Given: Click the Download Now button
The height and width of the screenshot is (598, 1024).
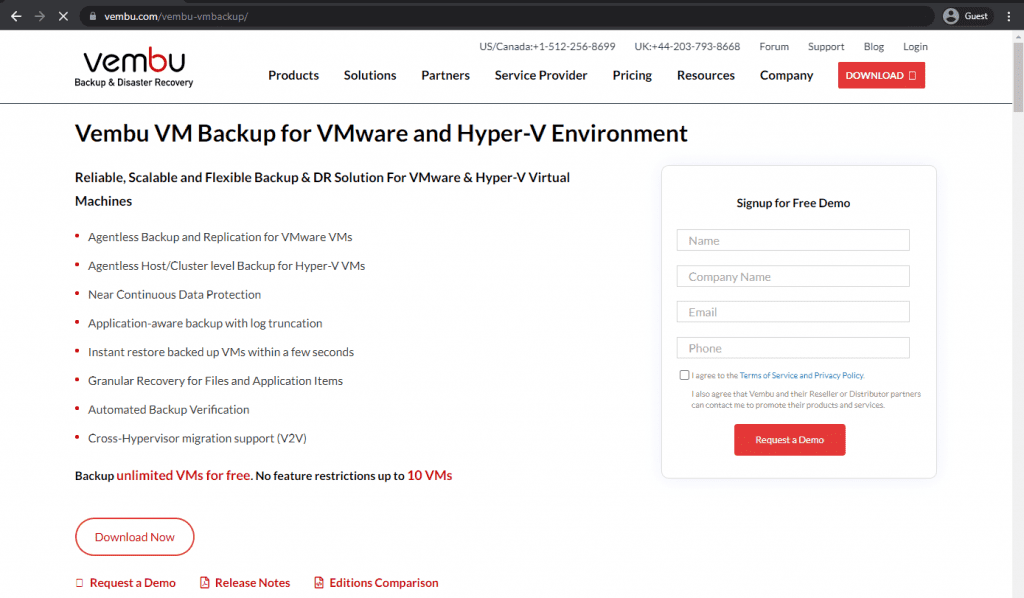Looking at the screenshot, I should click(134, 537).
